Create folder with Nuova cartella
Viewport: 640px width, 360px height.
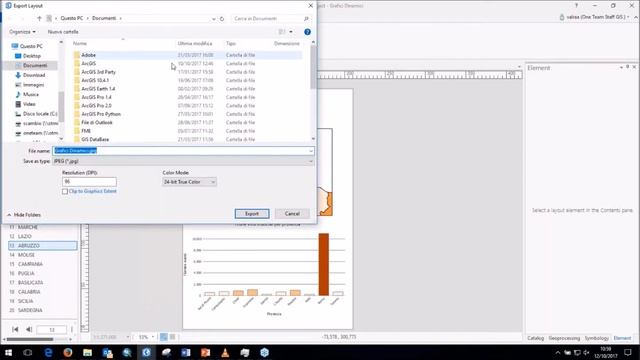[x=63, y=32]
